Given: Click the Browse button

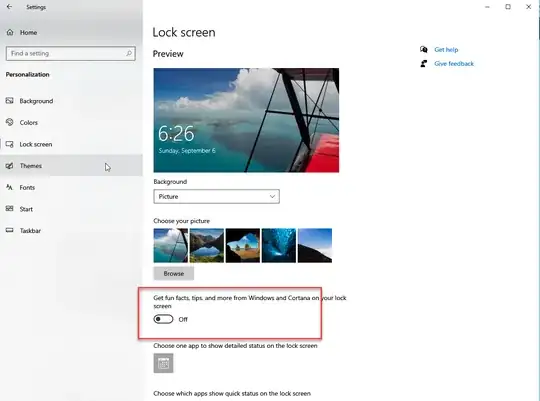Looking at the screenshot, I should 174,274.
